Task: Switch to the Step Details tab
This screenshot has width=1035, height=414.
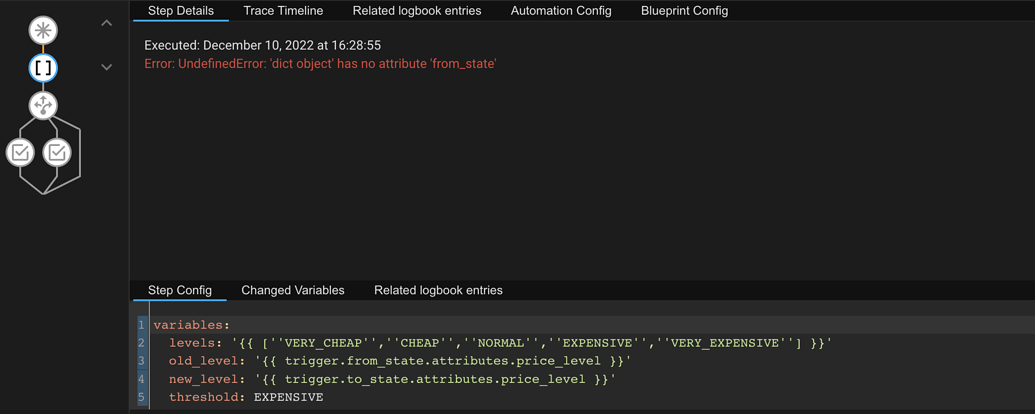Action: (181, 11)
